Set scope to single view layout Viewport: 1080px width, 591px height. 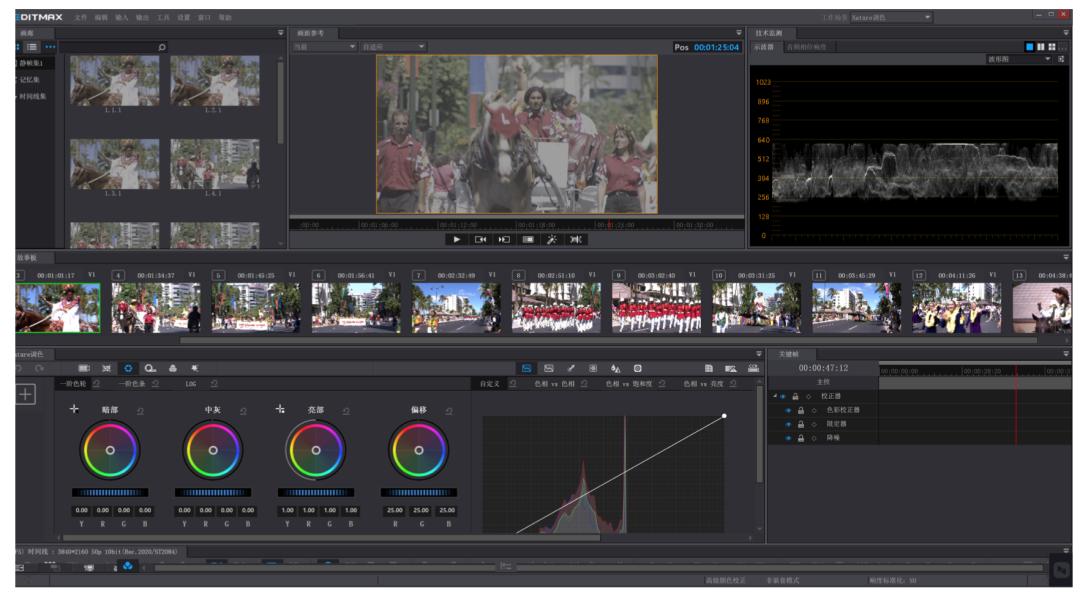1029,47
